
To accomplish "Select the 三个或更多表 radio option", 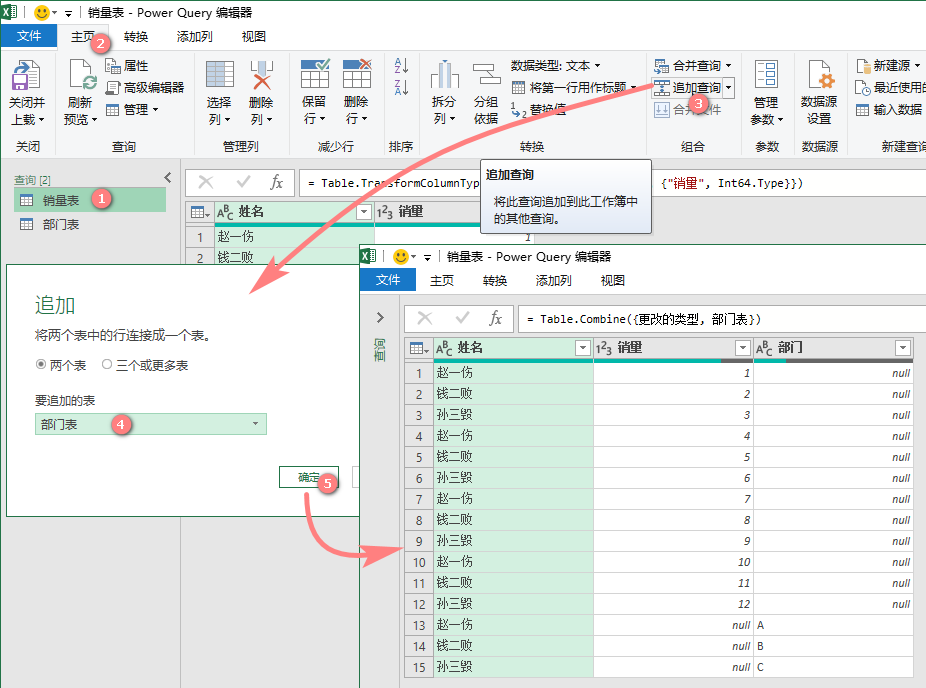I will coord(107,363).
